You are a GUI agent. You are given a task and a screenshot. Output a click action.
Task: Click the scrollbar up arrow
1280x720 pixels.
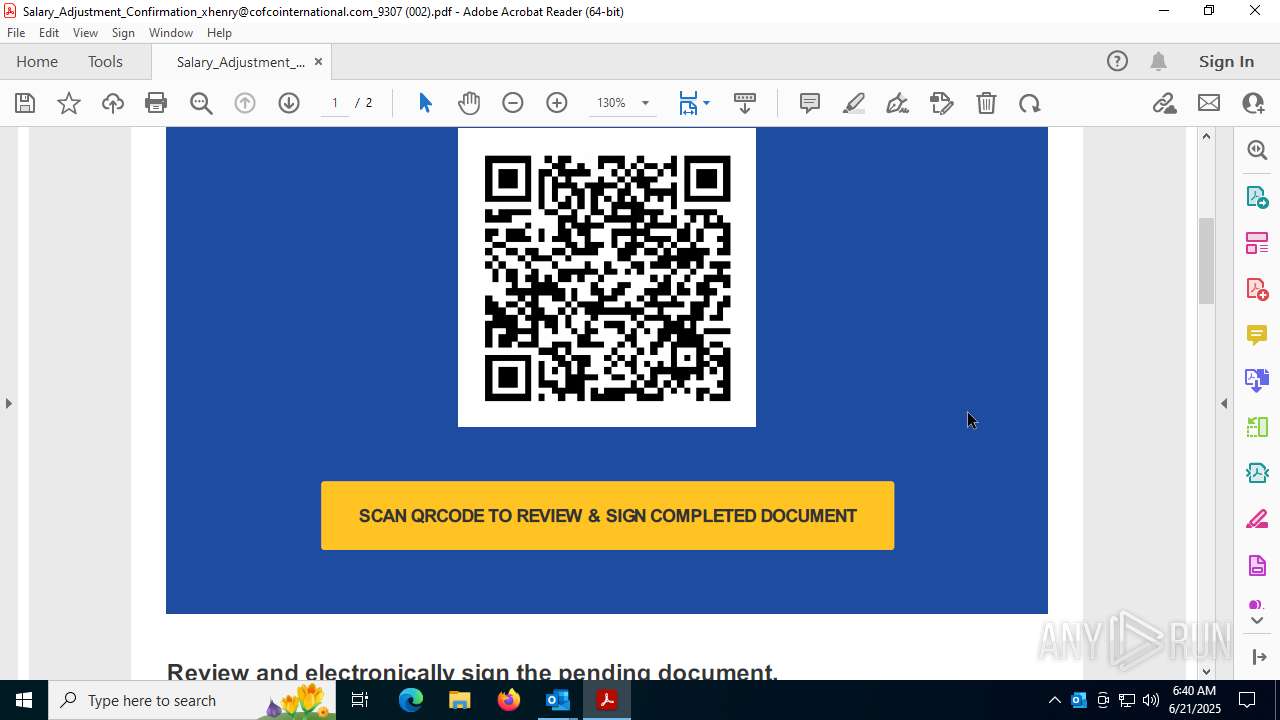(1206, 136)
